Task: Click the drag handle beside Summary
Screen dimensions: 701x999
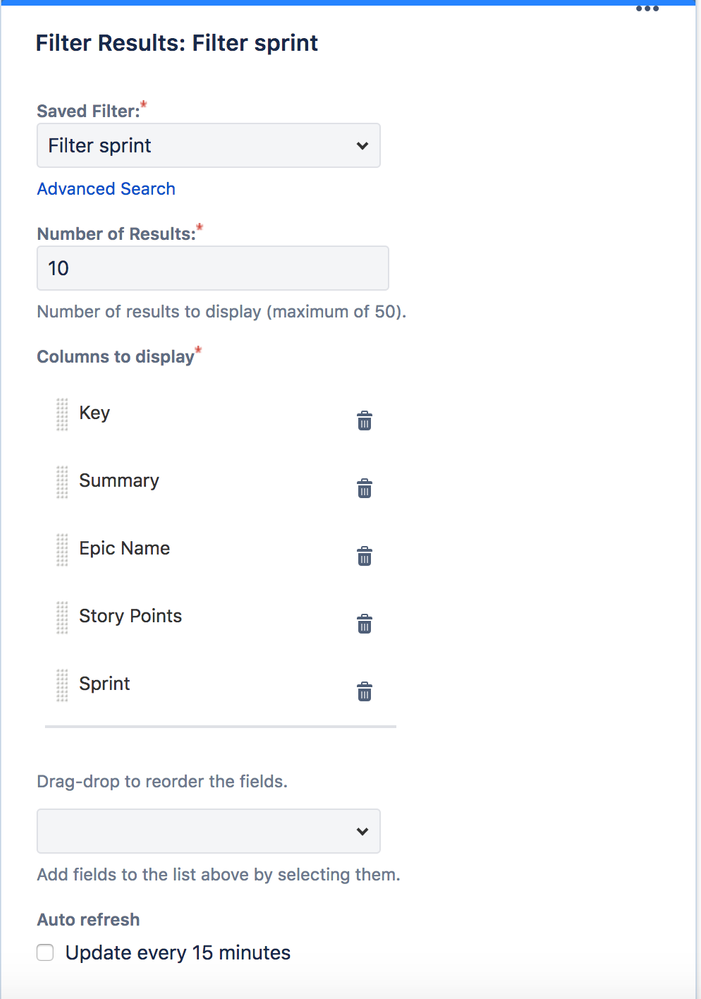Action: [x=60, y=481]
